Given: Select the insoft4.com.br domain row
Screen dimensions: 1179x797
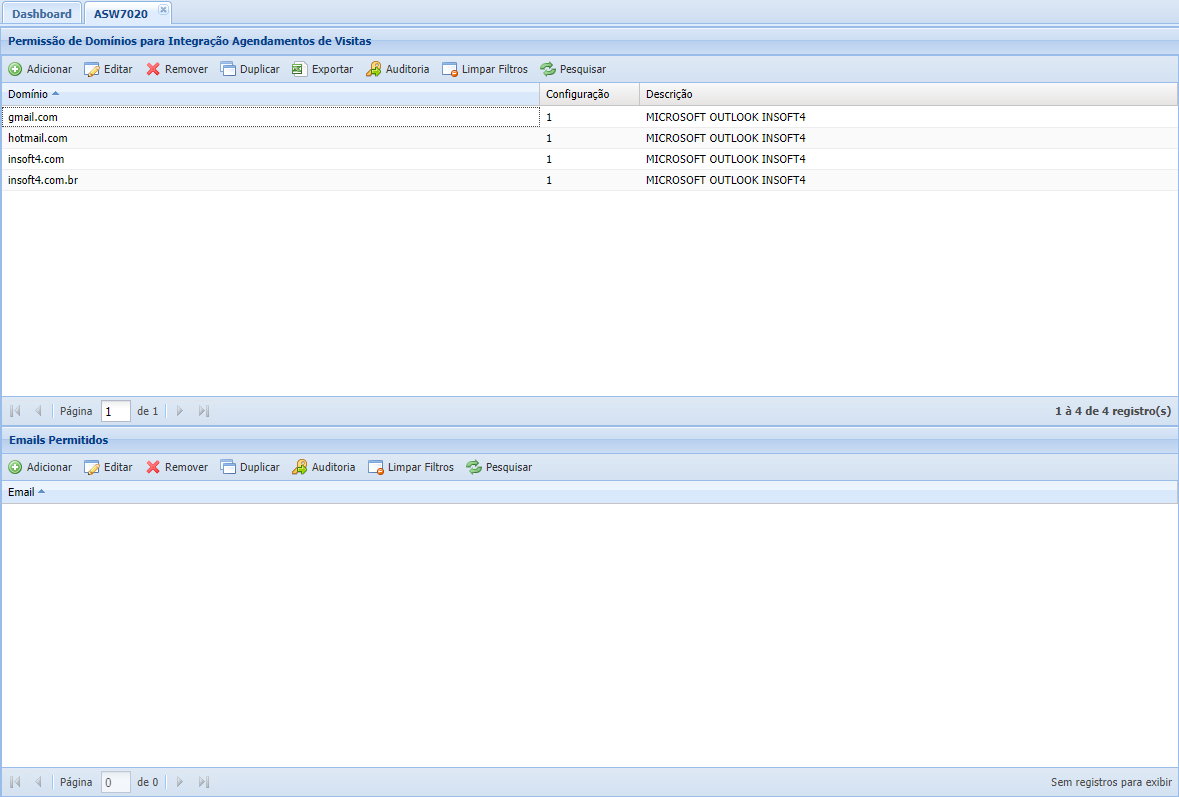Looking at the screenshot, I should tap(590, 180).
